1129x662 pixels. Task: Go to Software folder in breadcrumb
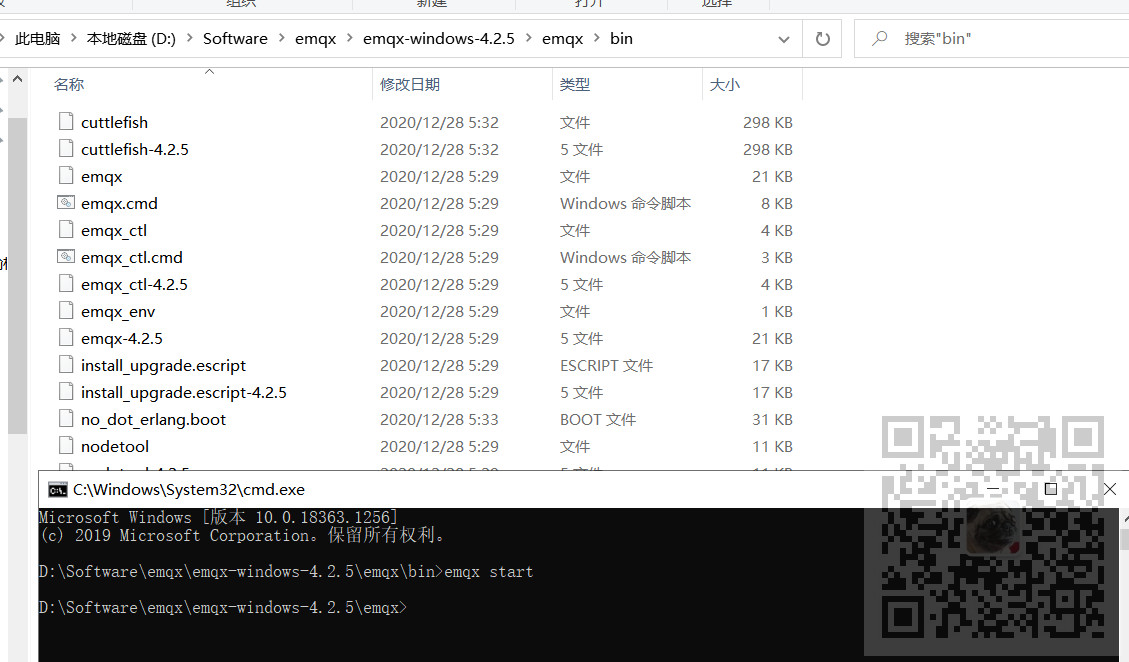tap(235, 39)
